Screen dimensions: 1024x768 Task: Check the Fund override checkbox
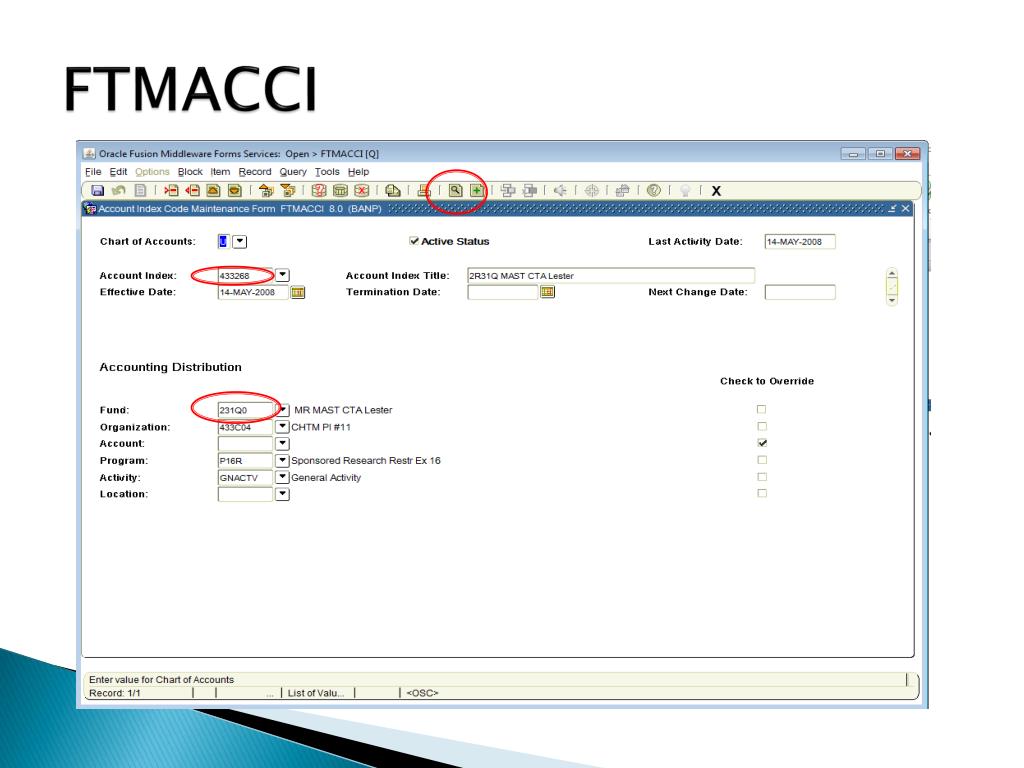point(761,409)
